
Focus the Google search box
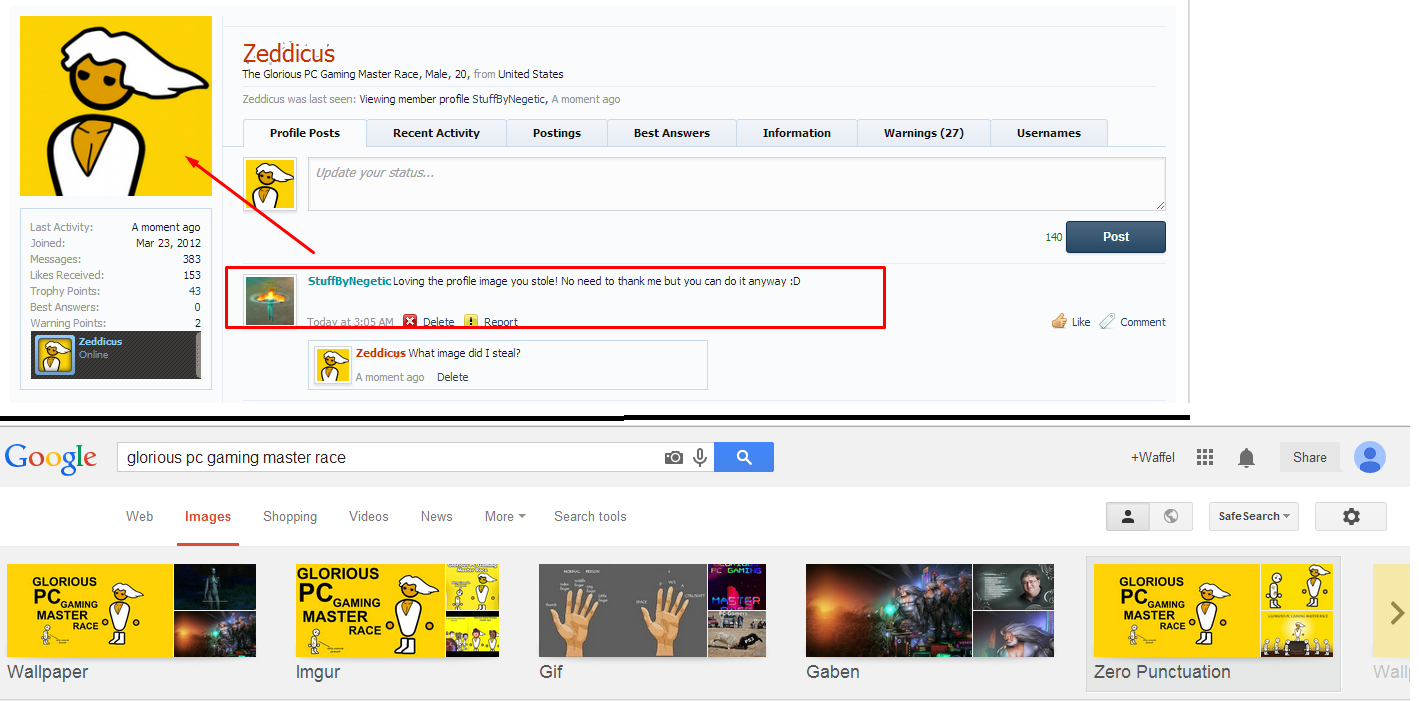(390, 457)
